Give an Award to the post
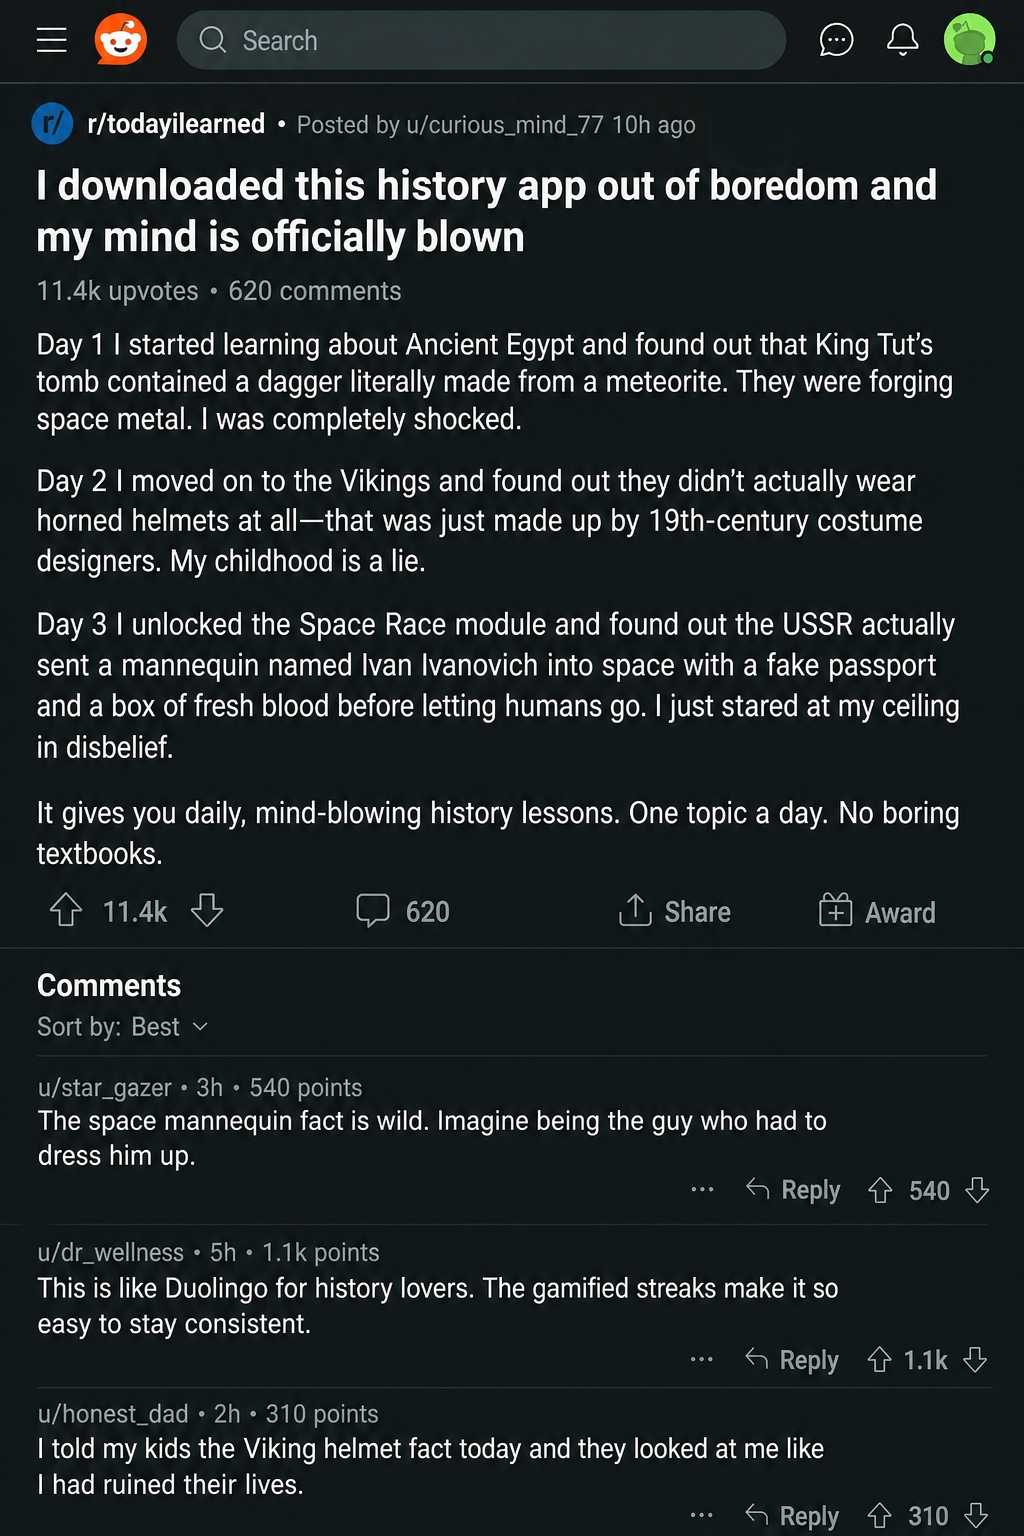 tap(877, 911)
